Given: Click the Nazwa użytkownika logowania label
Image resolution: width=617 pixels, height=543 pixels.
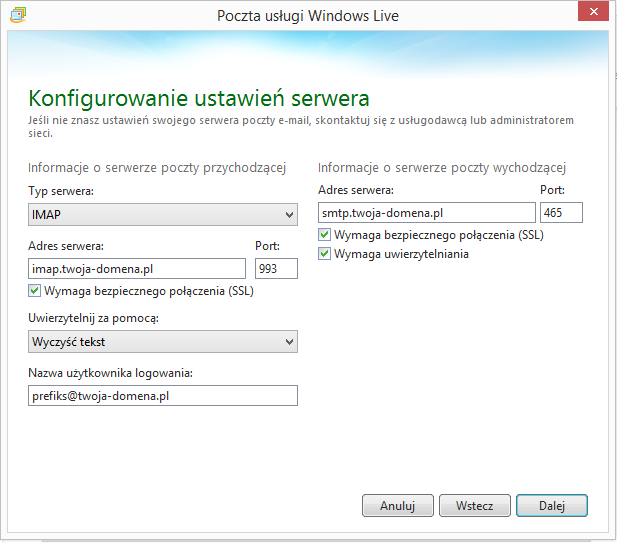Looking at the screenshot, I should pos(111,373).
